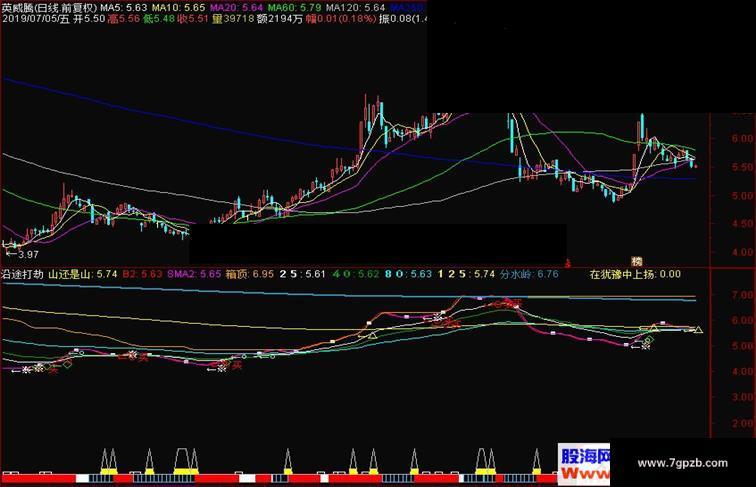Select the 箱顶: 6.95 label
756x487 pixels.
tap(249, 274)
